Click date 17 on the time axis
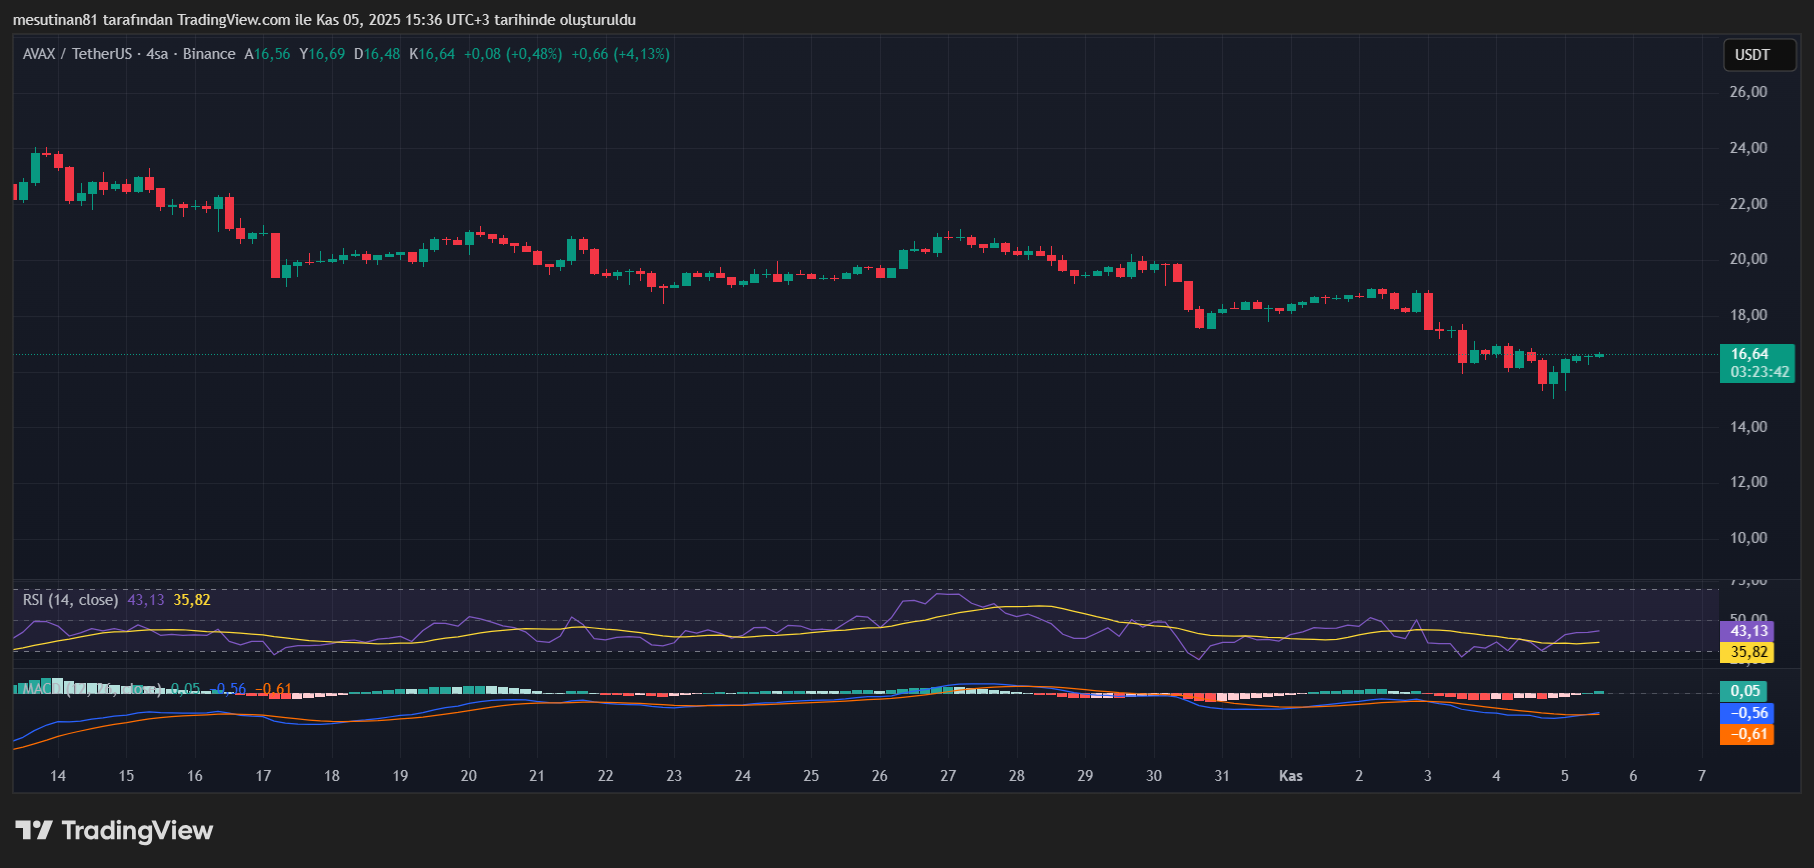Image resolution: width=1814 pixels, height=868 pixels. [263, 776]
